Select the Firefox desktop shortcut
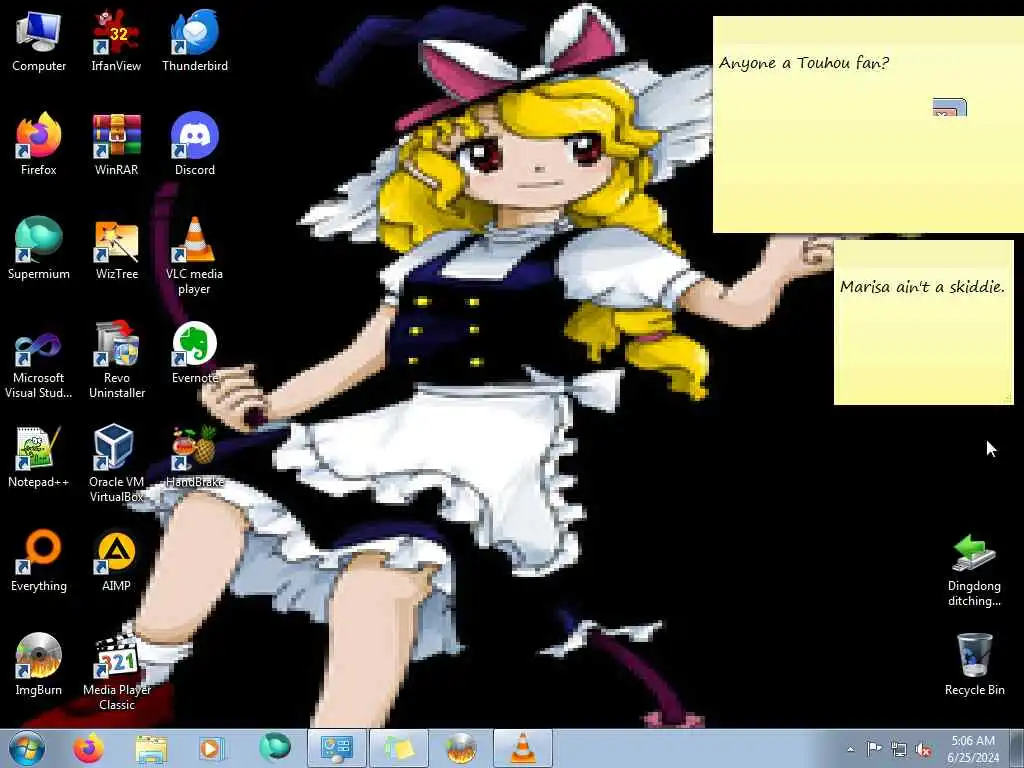 point(39,144)
